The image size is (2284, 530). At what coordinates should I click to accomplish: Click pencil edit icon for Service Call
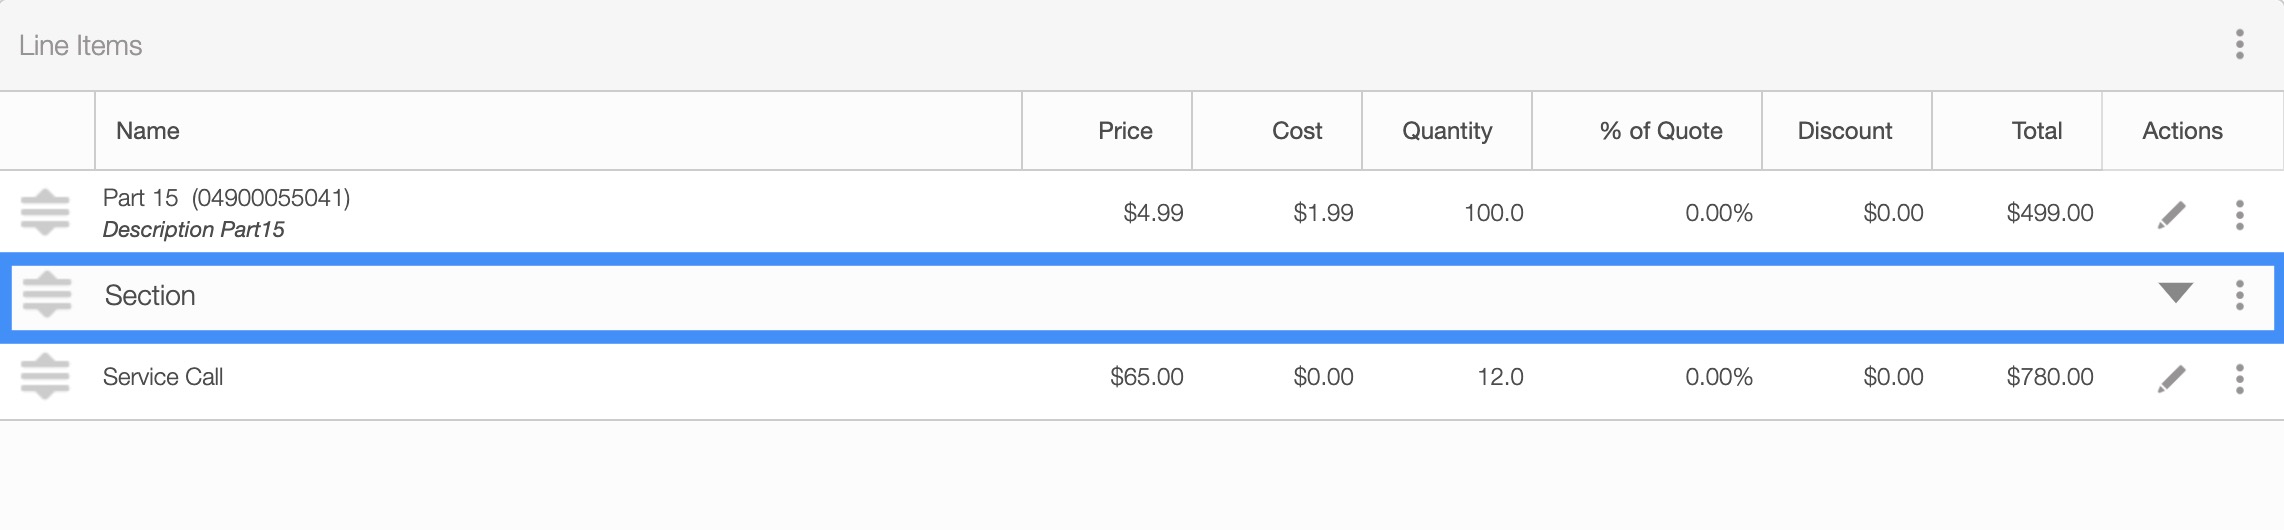(x=2171, y=378)
